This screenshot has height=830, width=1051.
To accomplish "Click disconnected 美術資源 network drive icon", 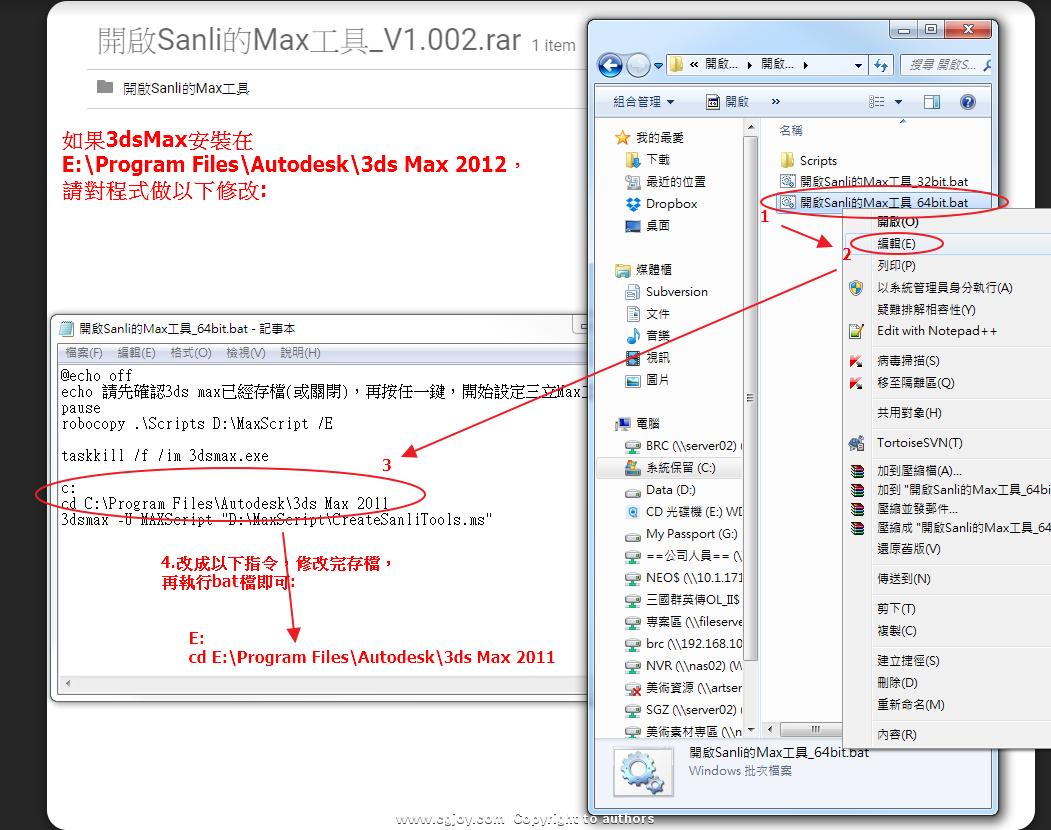I will tap(633, 689).
